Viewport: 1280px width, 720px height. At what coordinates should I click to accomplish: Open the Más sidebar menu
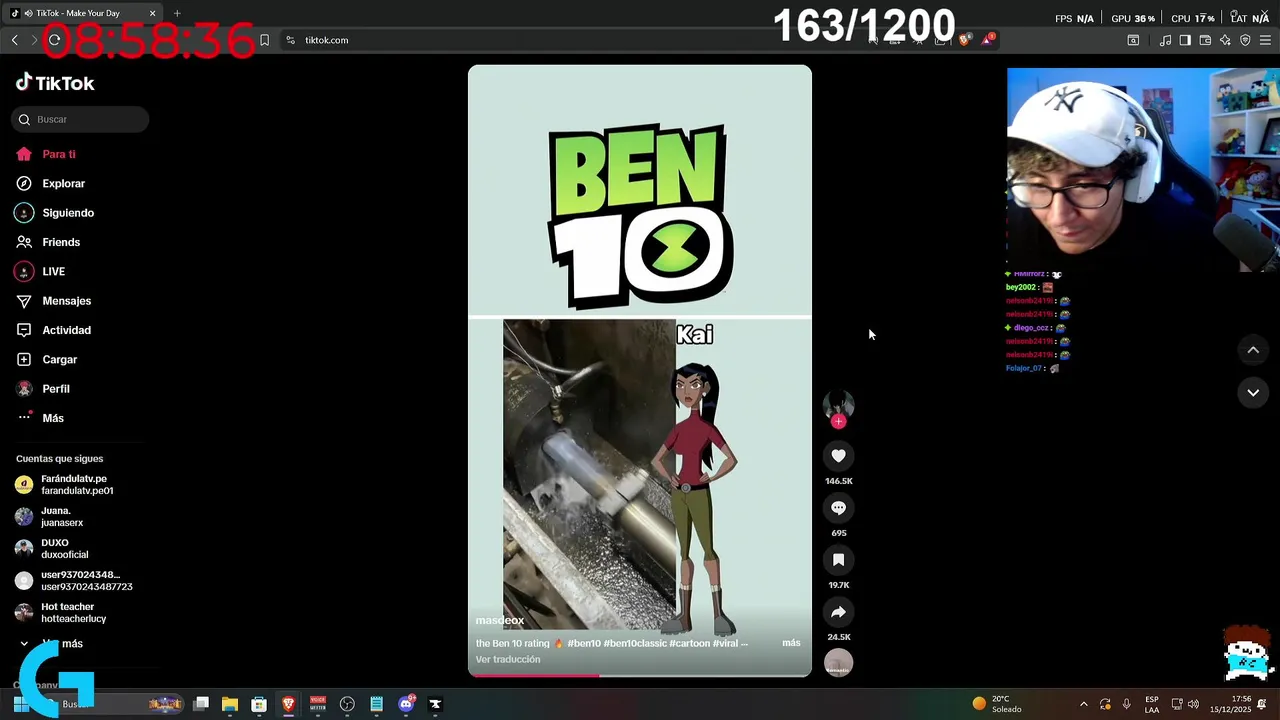pos(40,418)
